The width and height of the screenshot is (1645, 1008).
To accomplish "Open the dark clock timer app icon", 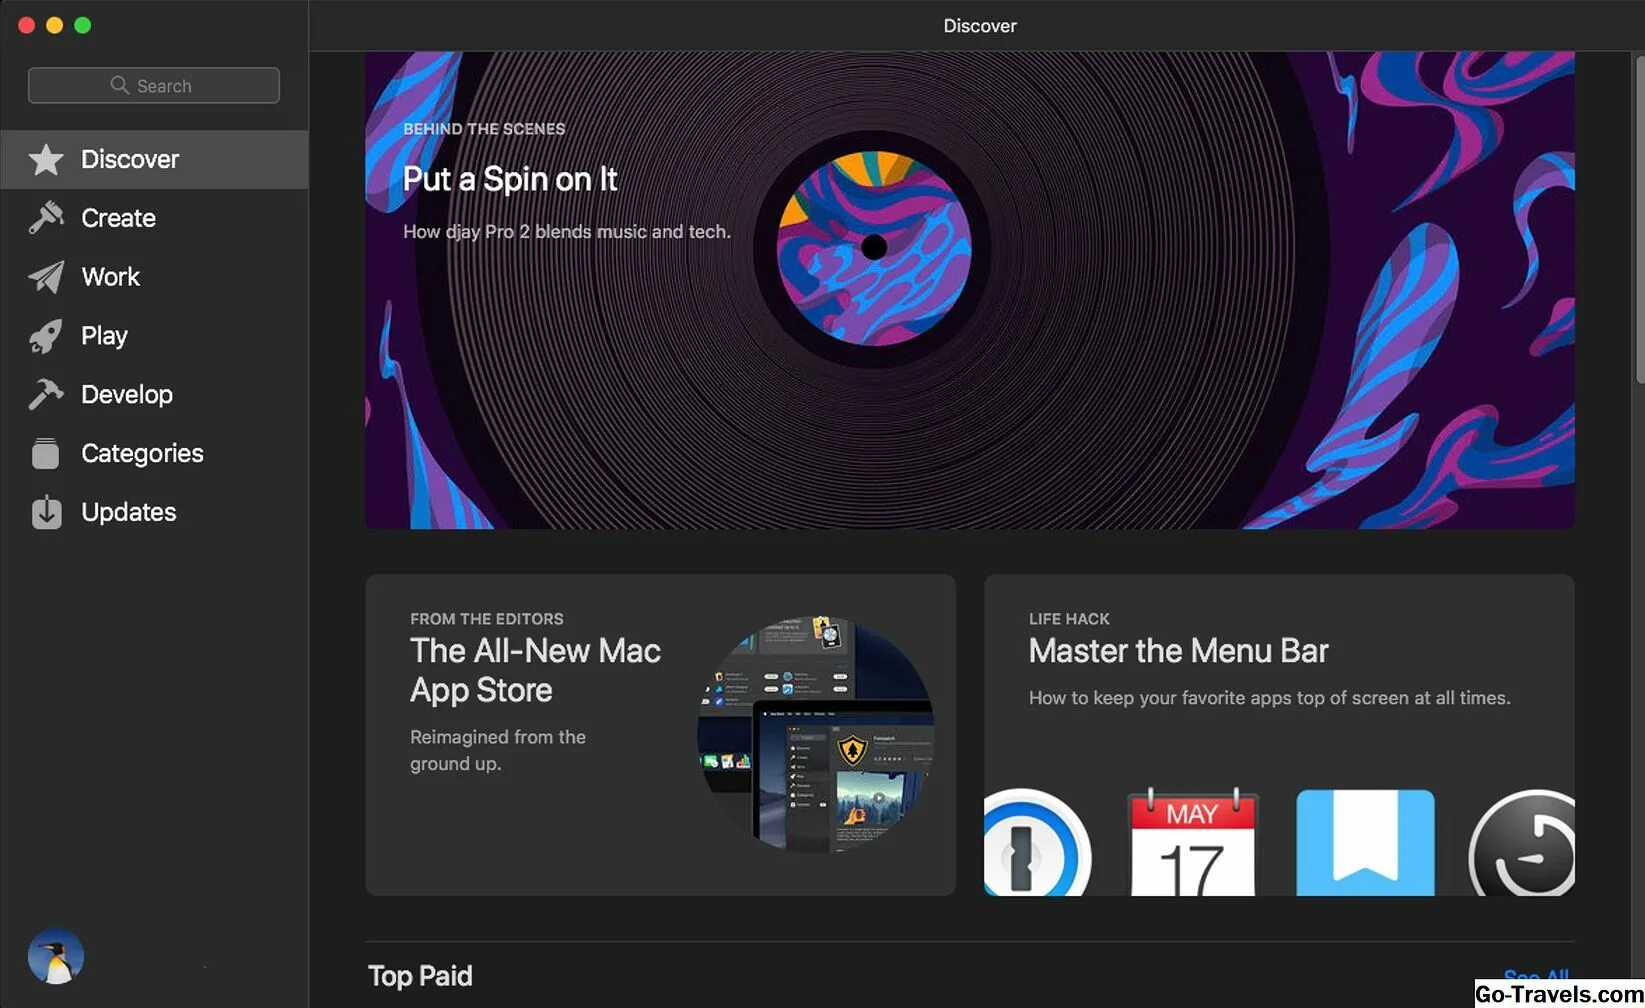I will (1521, 842).
